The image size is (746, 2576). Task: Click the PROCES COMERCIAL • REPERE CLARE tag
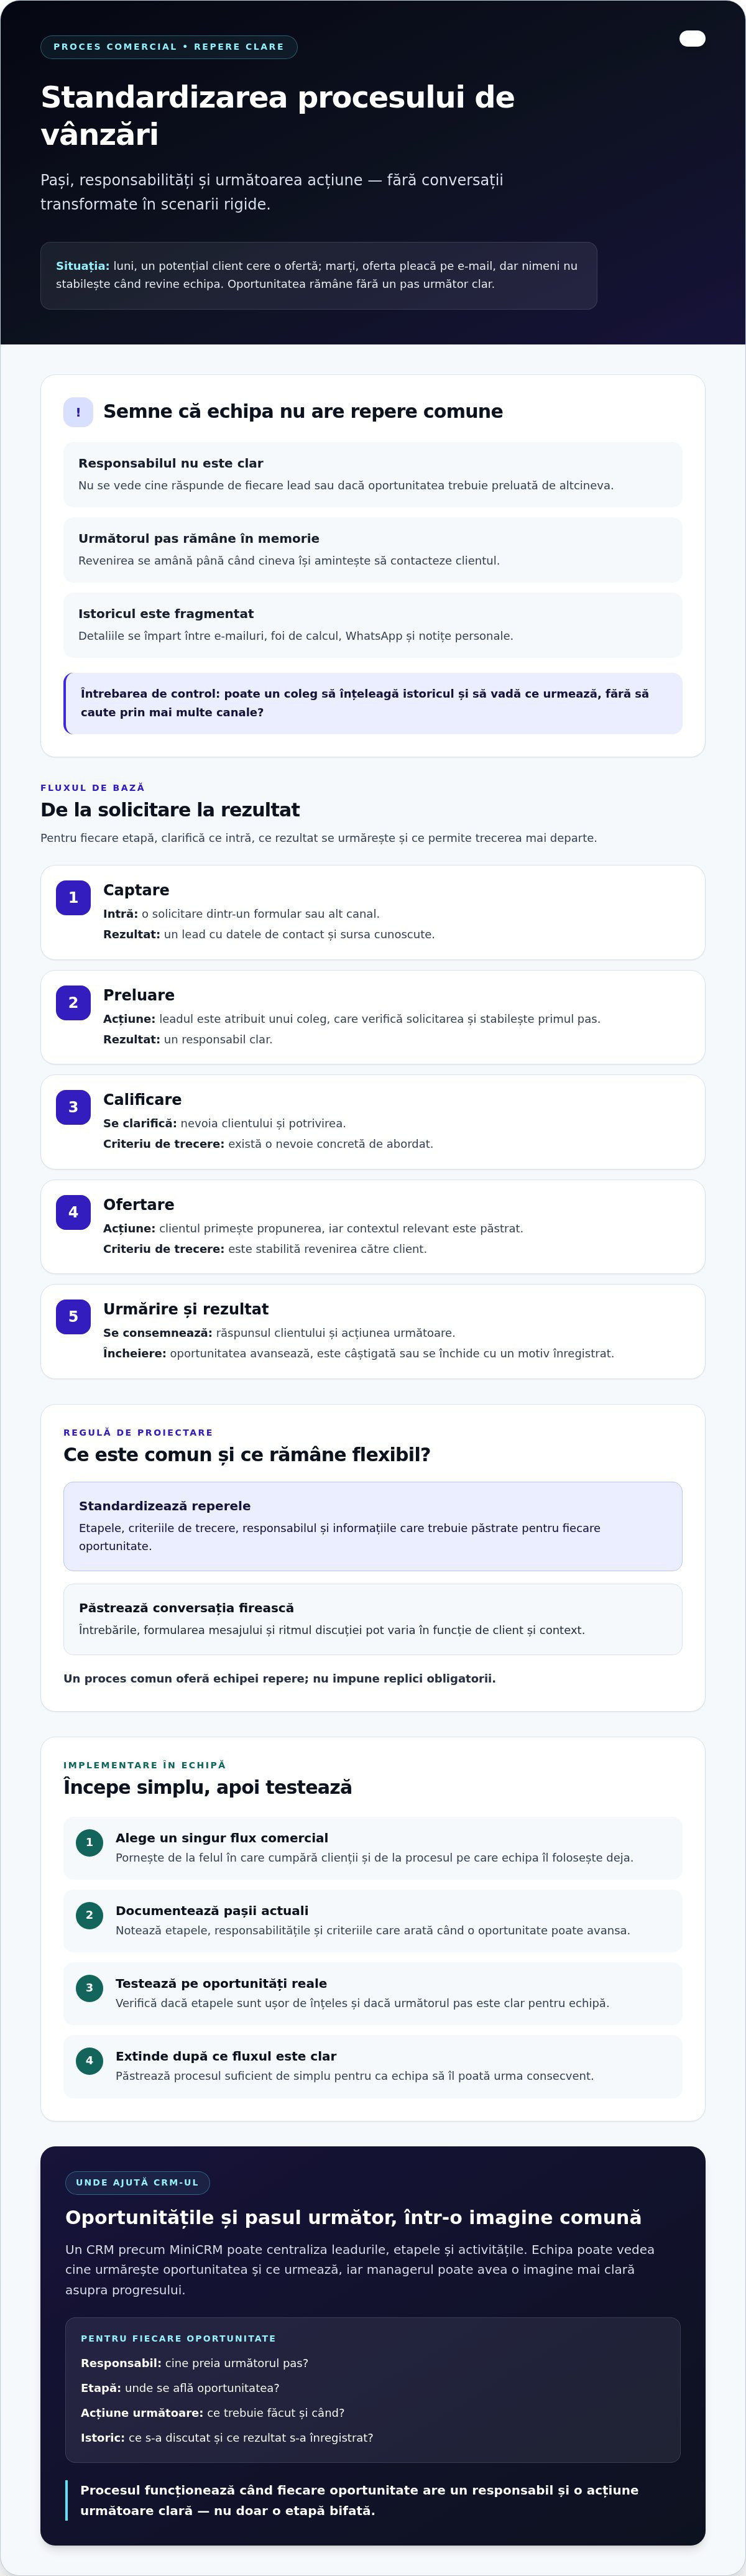(x=169, y=47)
